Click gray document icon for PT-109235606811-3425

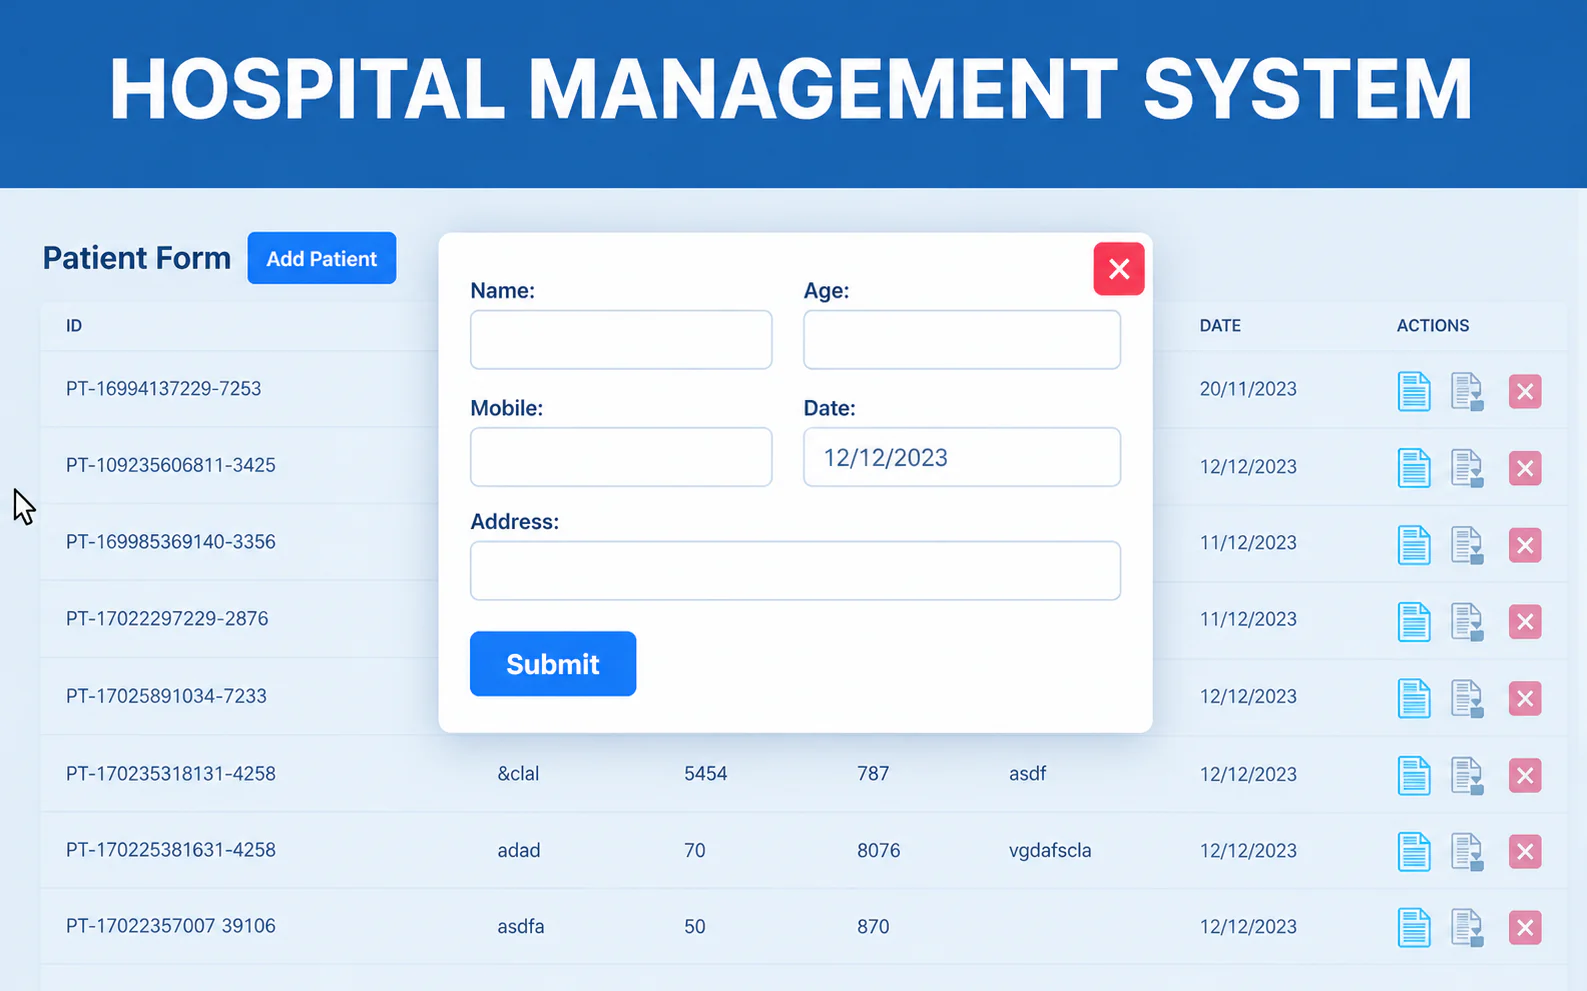tap(1467, 468)
